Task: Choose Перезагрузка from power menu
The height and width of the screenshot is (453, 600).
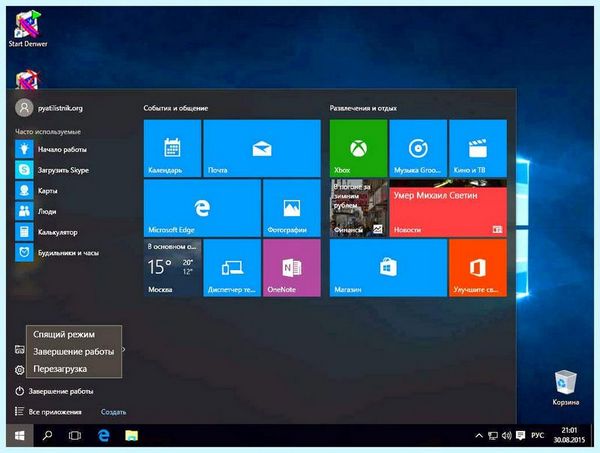Action: (74, 369)
